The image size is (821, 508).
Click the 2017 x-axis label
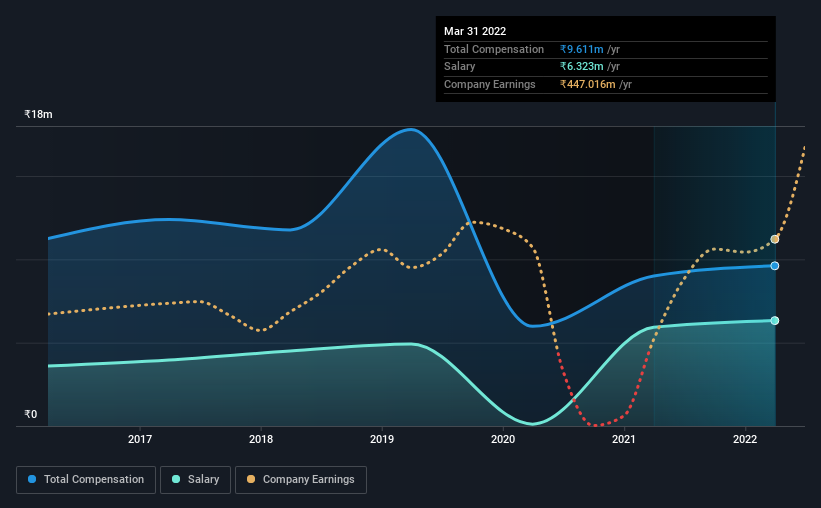(x=140, y=439)
